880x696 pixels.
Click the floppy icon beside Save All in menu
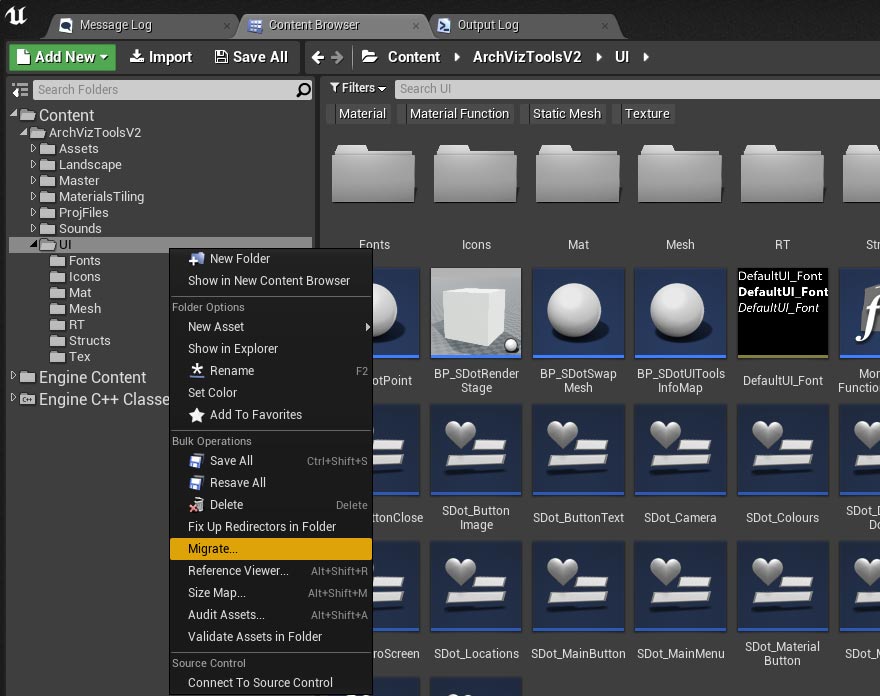point(196,461)
